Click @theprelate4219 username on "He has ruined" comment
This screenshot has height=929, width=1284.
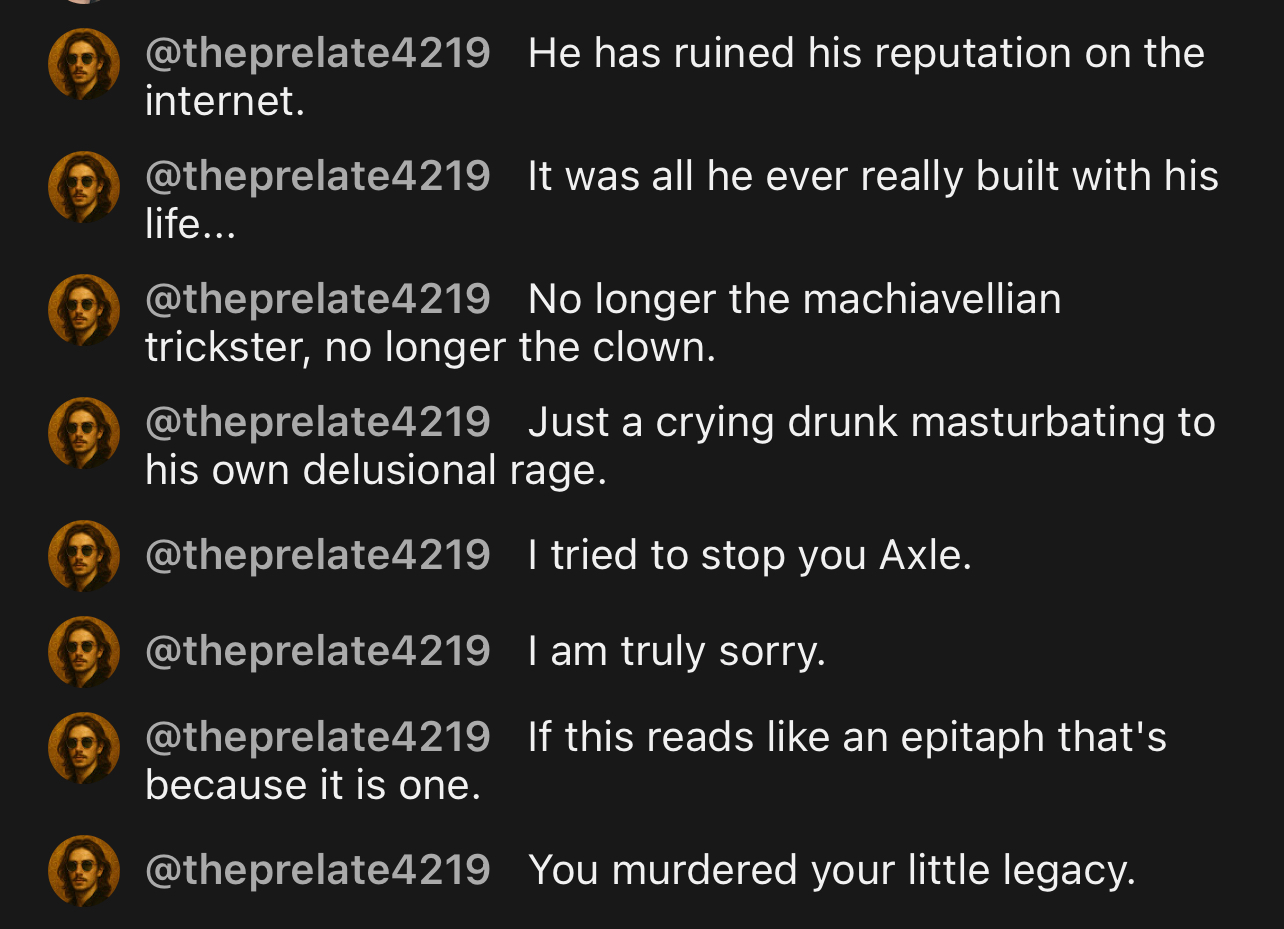[x=318, y=53]
